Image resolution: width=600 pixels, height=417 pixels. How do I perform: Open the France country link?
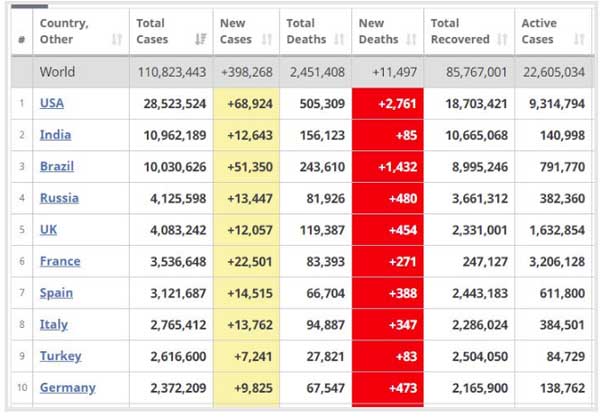[x=60, y=262]
